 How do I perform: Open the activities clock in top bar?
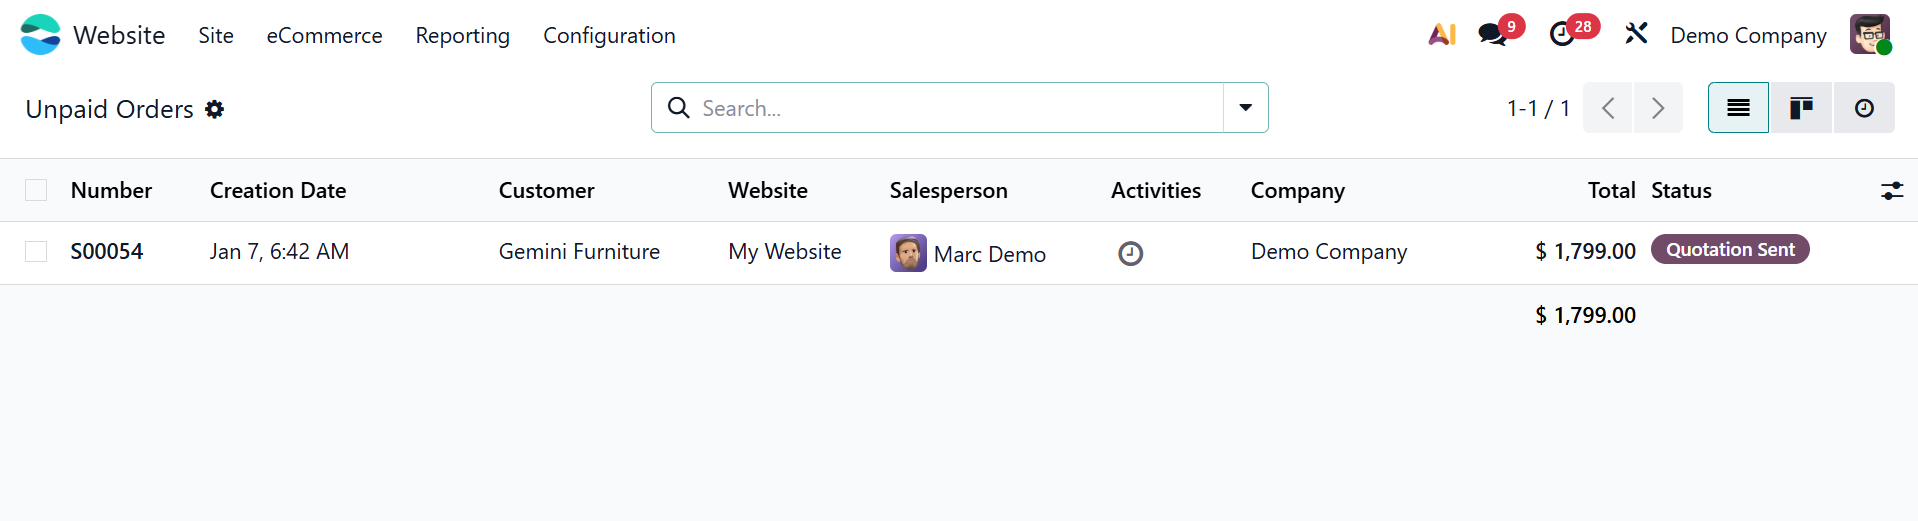click(1561, 35)
